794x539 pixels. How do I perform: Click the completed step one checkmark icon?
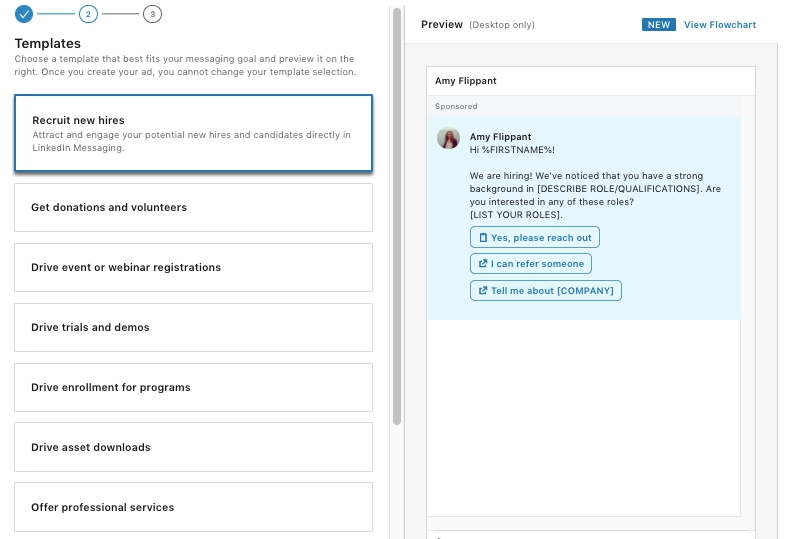tap(24, 14)
